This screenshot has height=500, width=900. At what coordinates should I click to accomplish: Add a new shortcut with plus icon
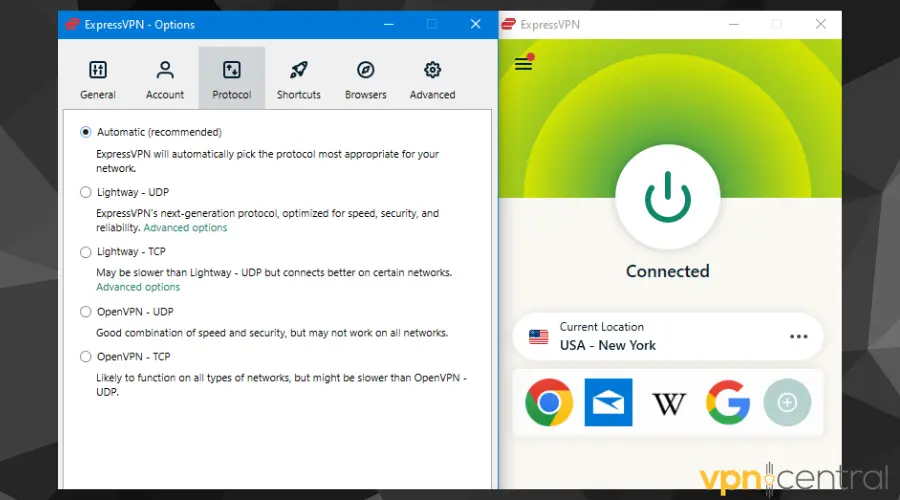pyautogui.click(x=787, y=402)
